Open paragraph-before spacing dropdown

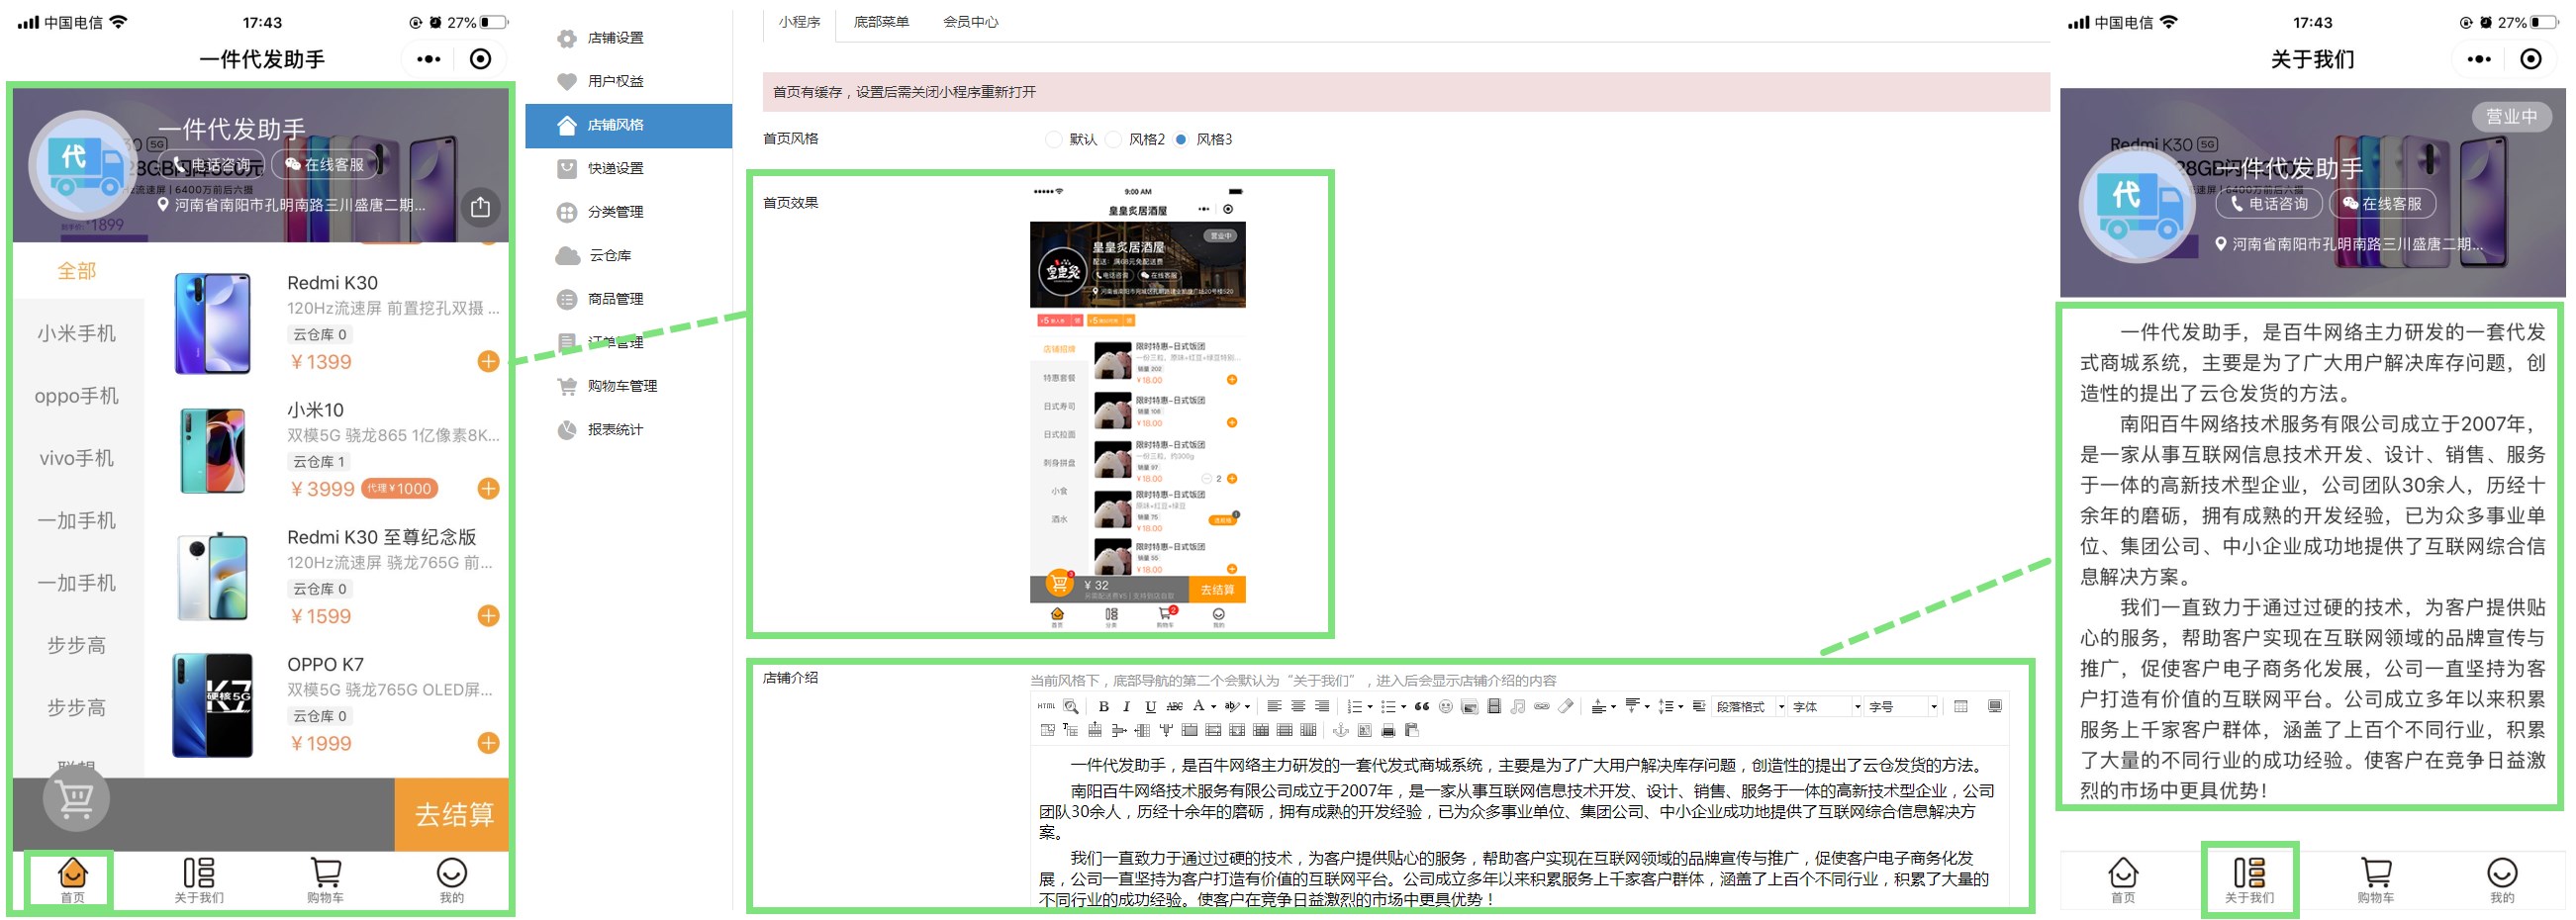tap(1604, 706)
